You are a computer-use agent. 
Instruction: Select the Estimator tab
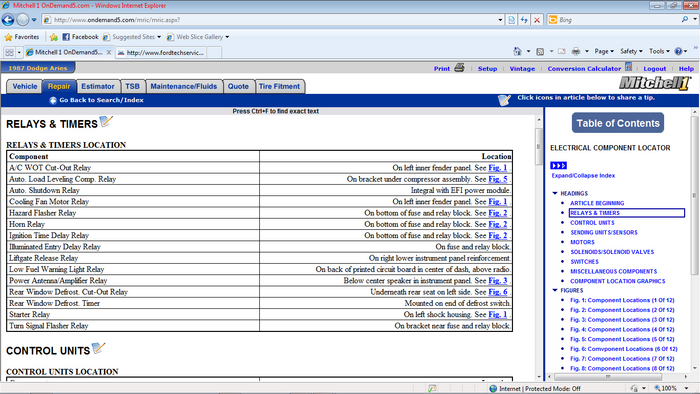point(98,87)
